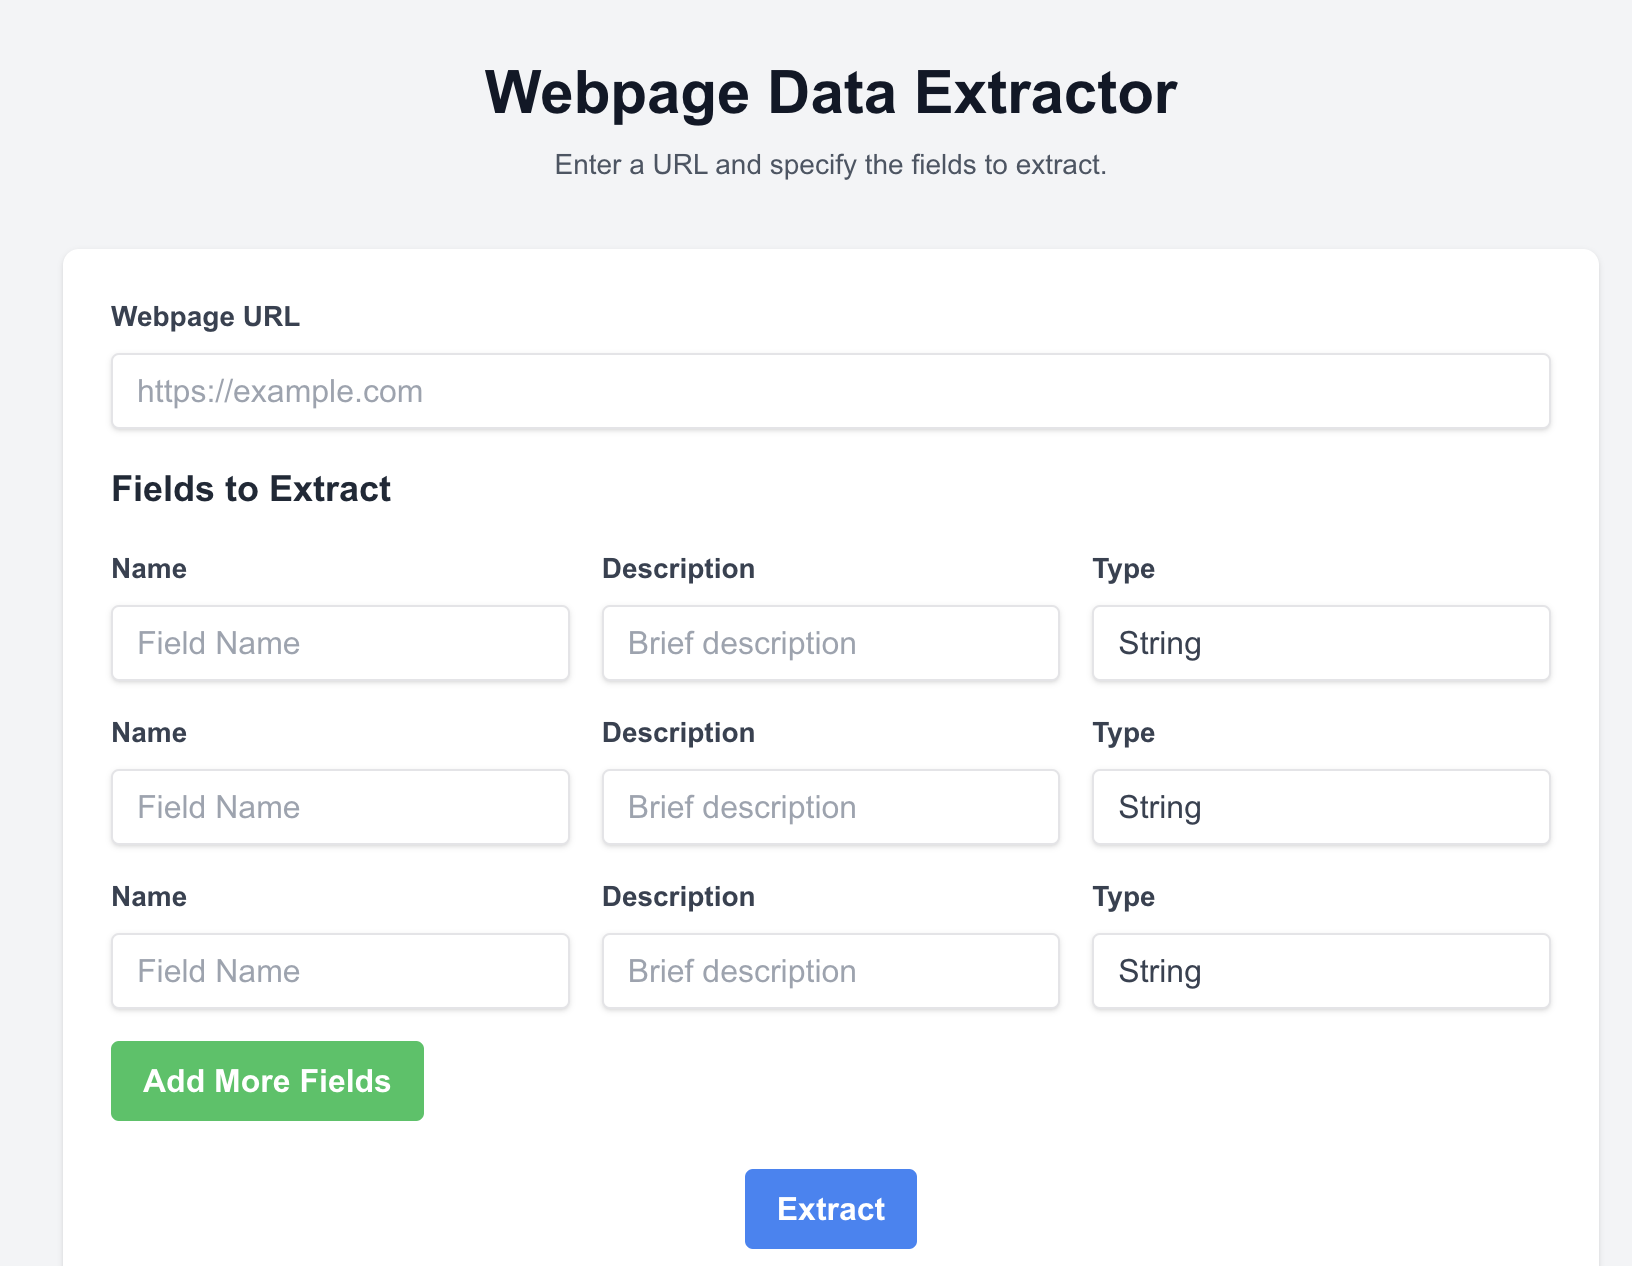Click the first row Description label
The image size is (1632, 1266).
click(678, 569)
